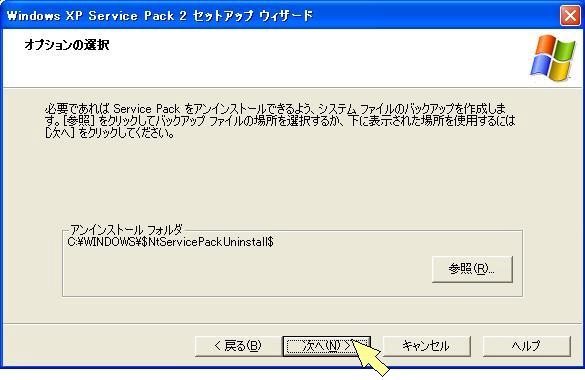This screenshot has height=380, width=585.
Task: Click the "Service Pack" text in the description
Action: coord(147,109)
